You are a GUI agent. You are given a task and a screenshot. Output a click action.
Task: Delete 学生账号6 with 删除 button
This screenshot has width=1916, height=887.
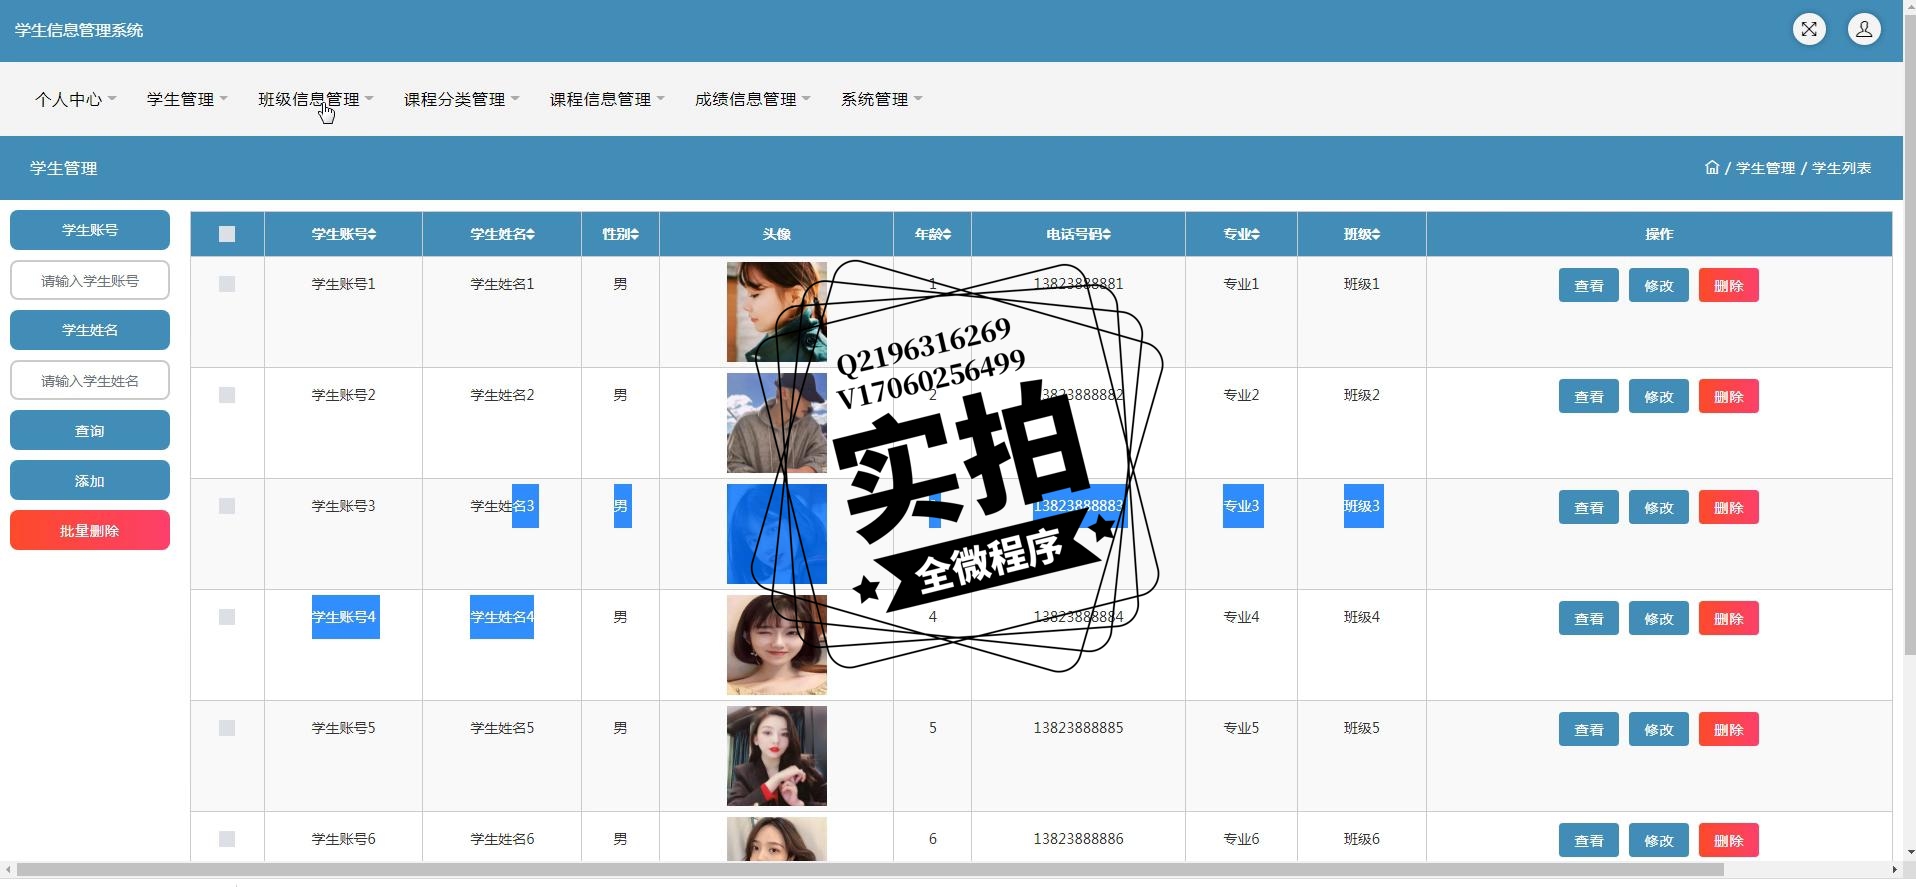click(1729, 840)
